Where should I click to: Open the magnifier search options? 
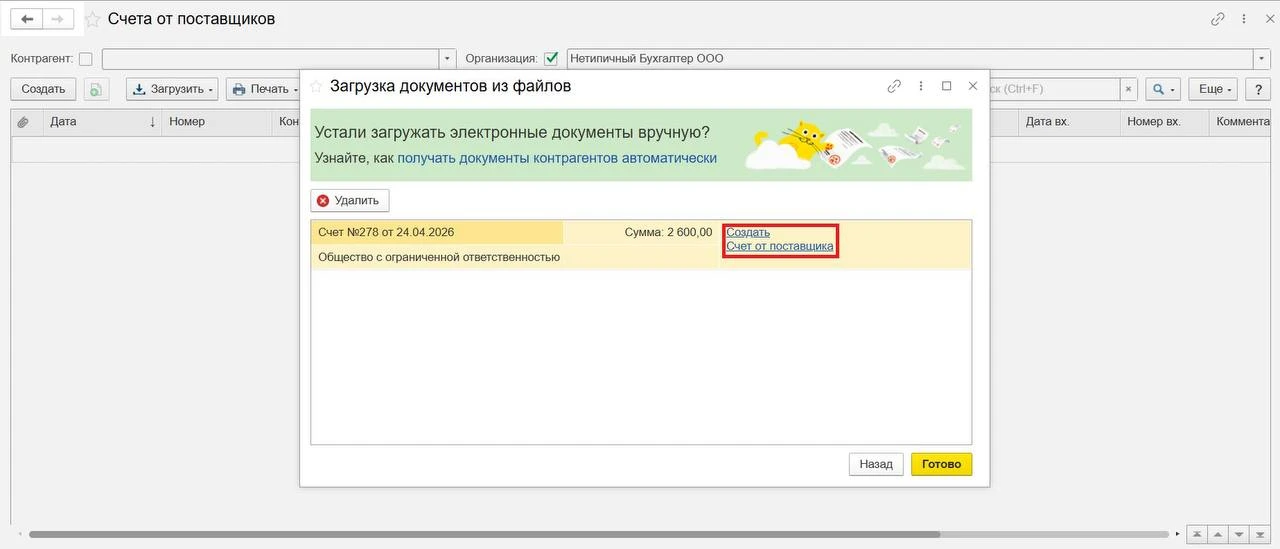click(x=1163, y=89)
